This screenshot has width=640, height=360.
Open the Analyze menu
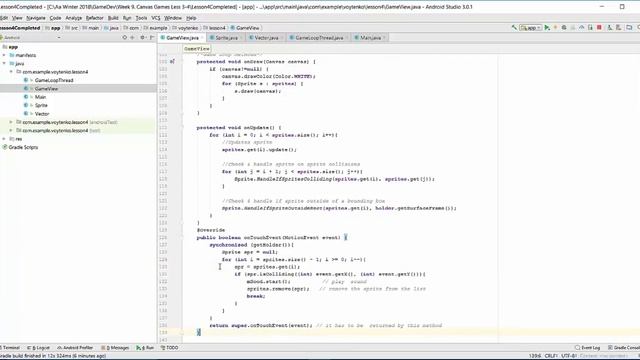(x=73, y=18)
